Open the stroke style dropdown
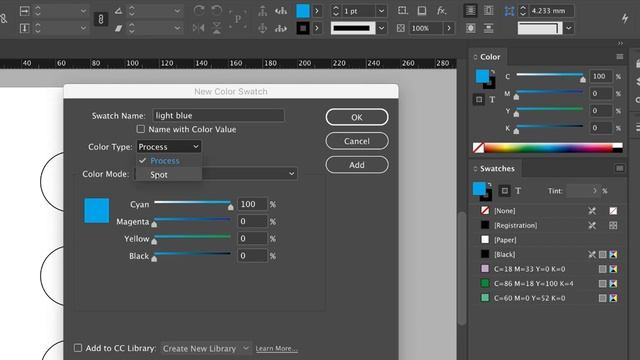The height and width of the screenshot is (360, 640). pyautogui.click(x=381, y=28)
